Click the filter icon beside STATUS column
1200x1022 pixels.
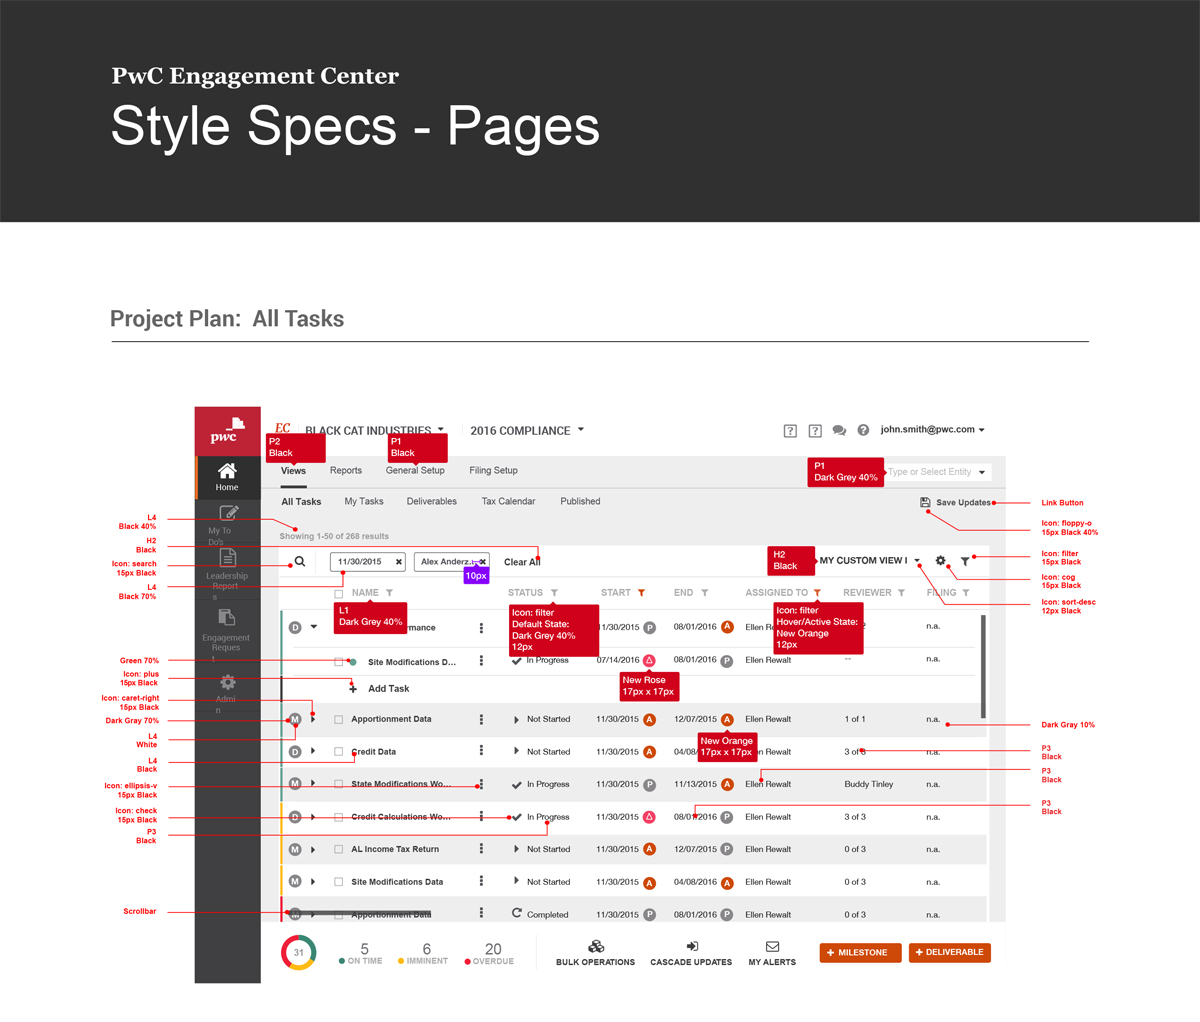[554, 593]
